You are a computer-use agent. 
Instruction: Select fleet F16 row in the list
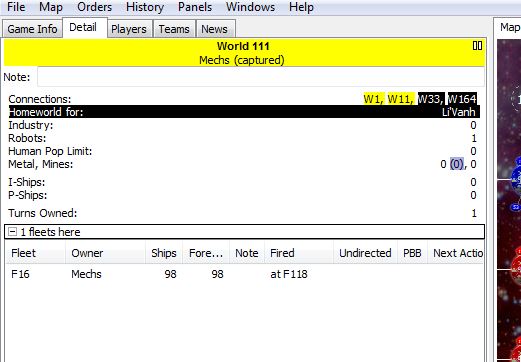tap(245, 274)
